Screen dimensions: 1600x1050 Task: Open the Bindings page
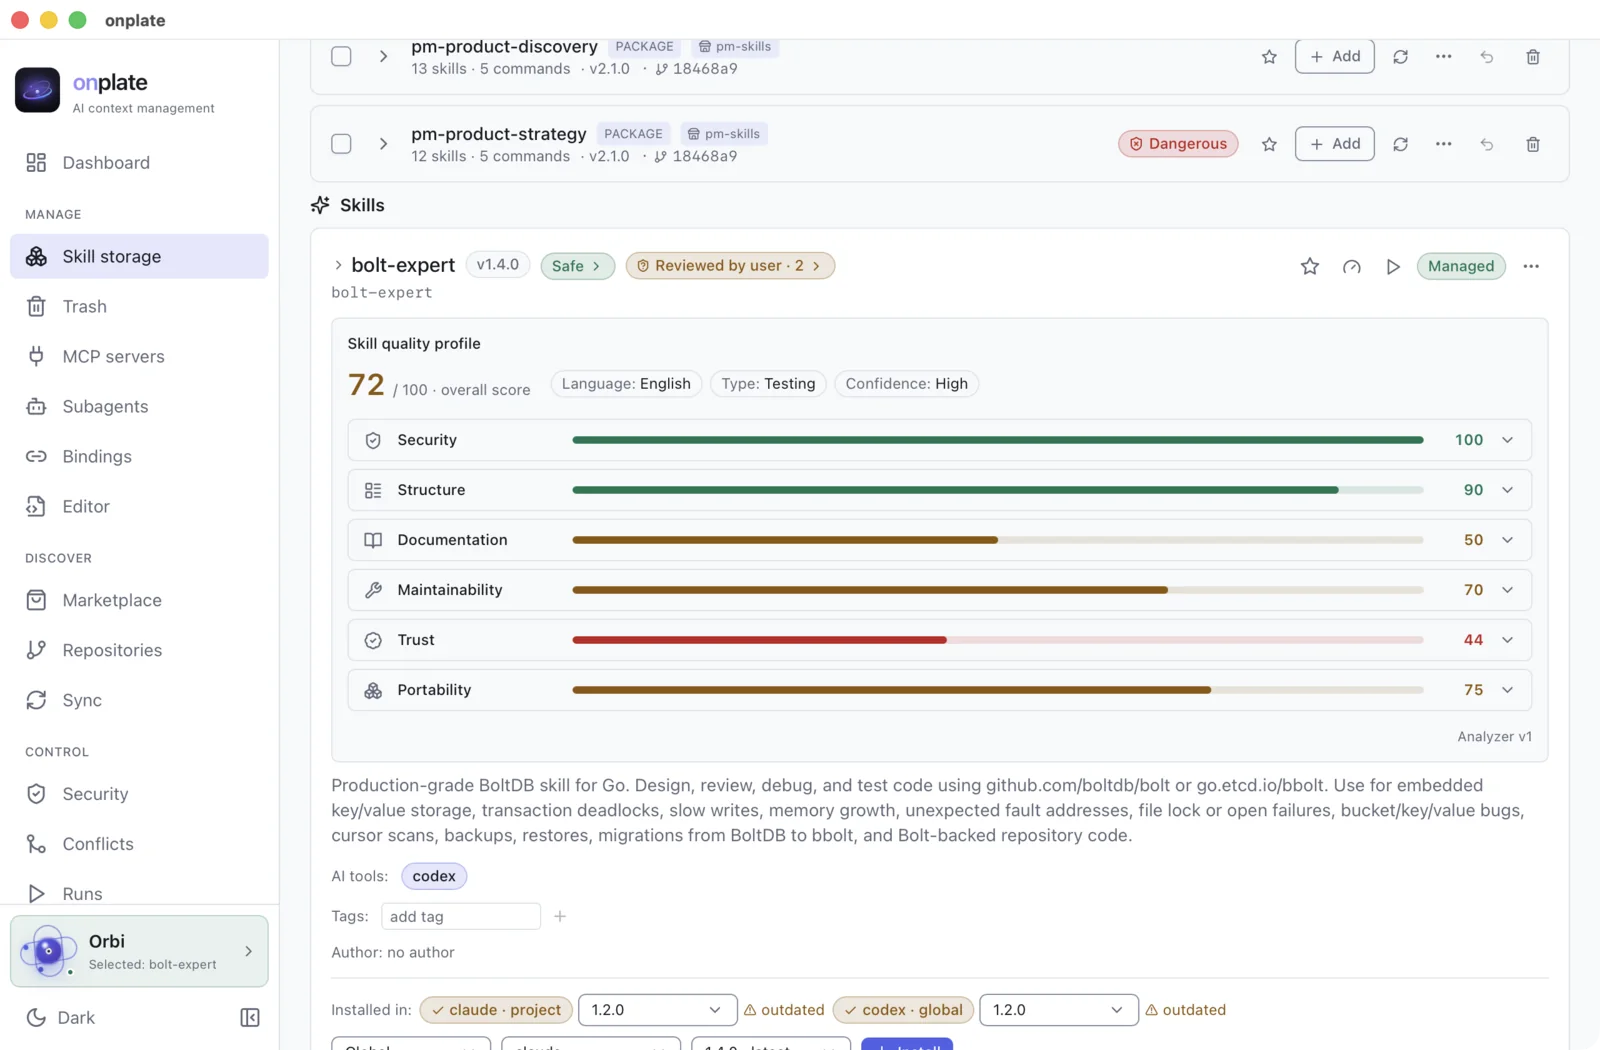pyautogui.click(x=139, y=456)
